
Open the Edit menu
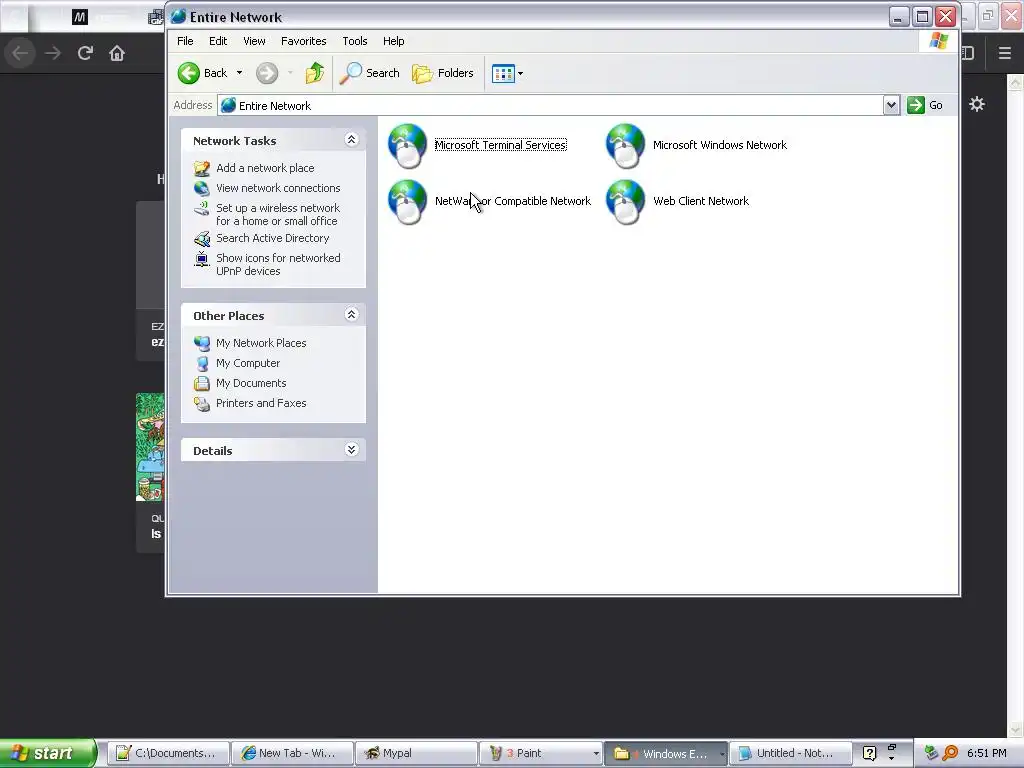click(217, 41)
